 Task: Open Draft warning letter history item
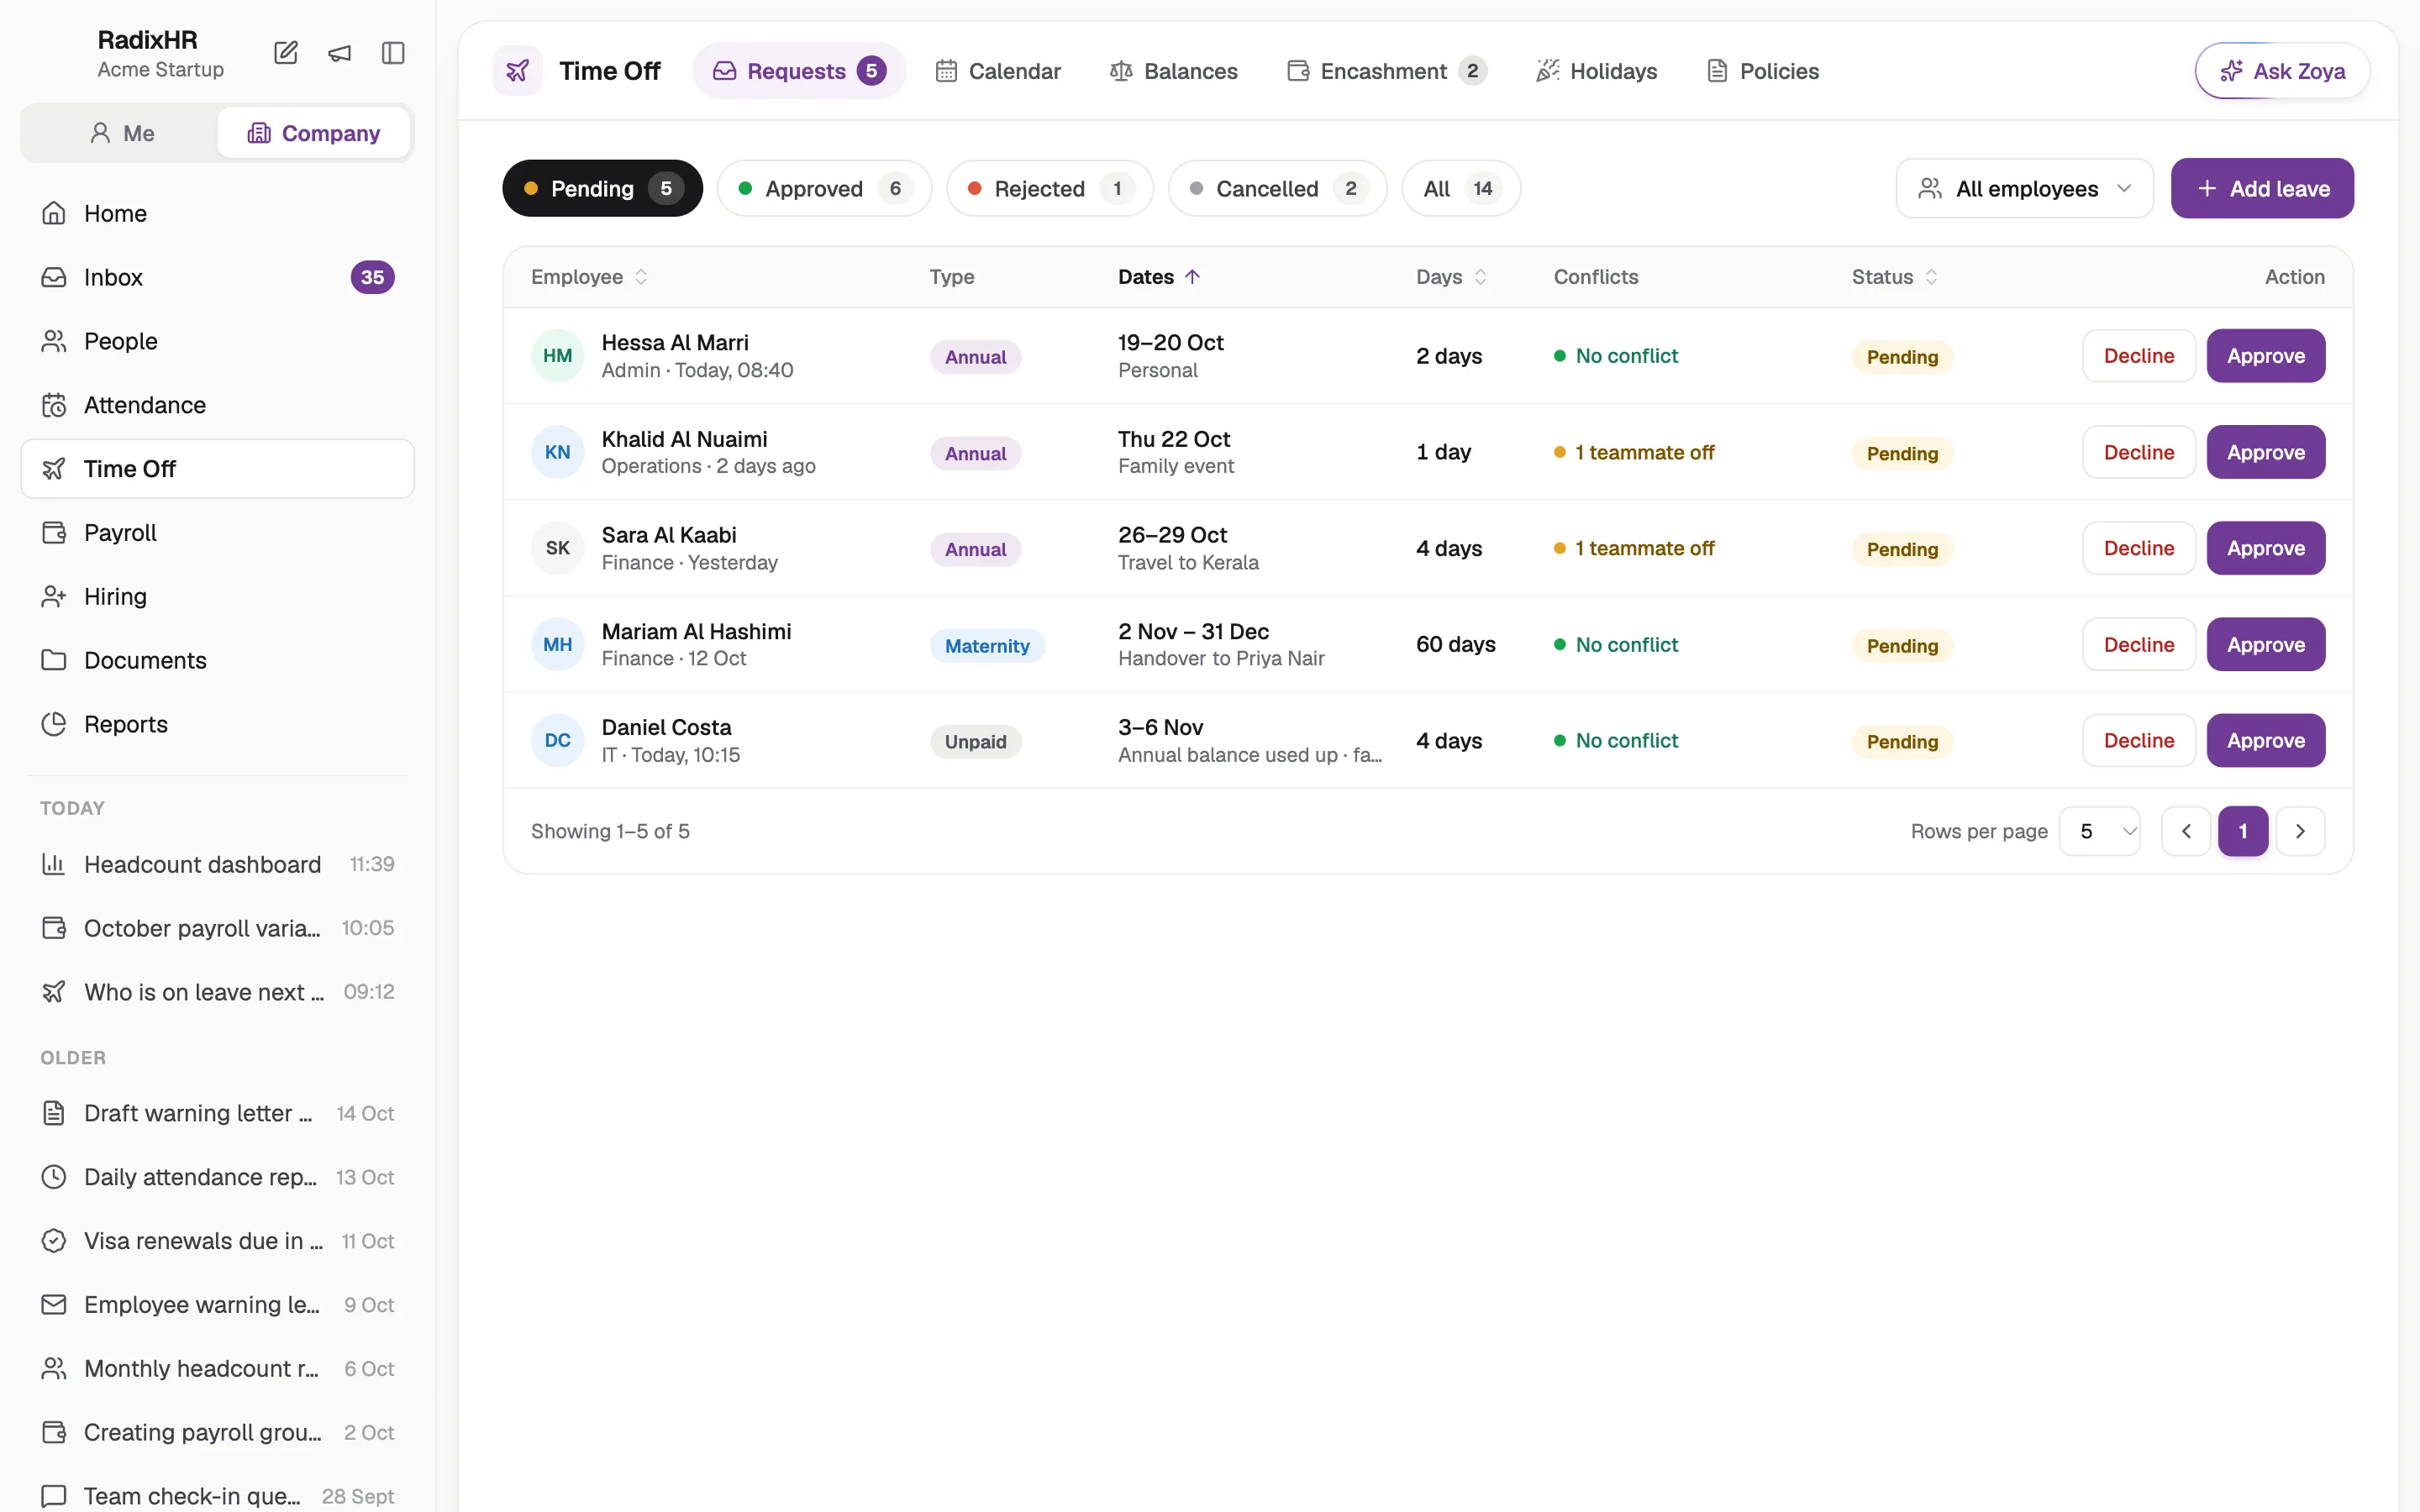click(217, 1113)
